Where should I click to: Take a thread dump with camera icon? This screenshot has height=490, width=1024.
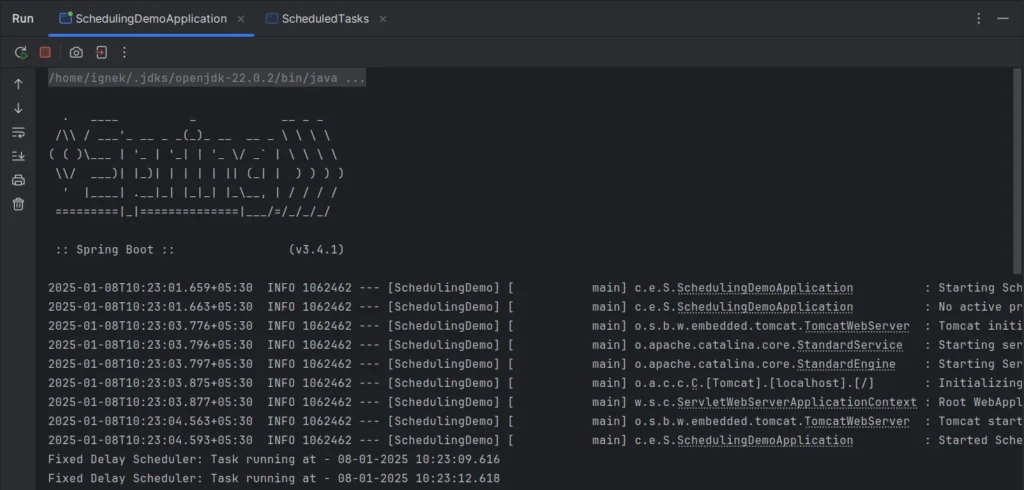pyautogui.click(x=76, y=52)
